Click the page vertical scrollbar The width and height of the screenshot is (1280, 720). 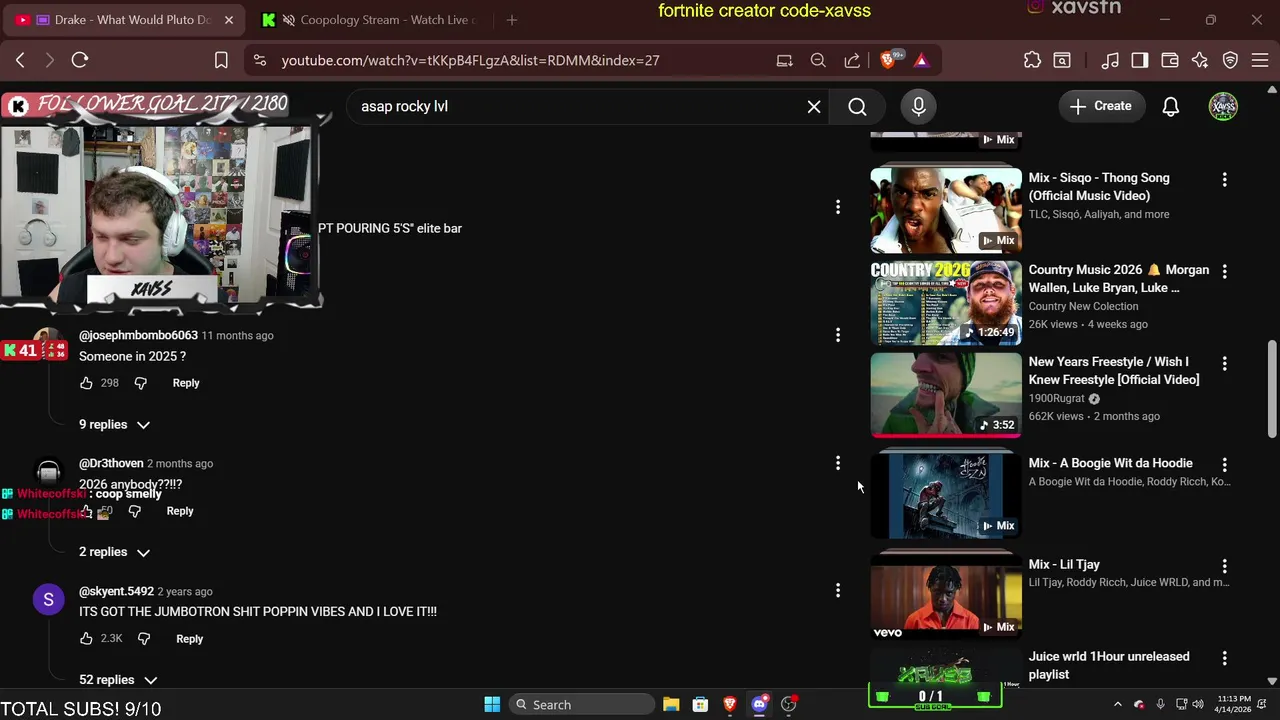tap(1272, 388)
